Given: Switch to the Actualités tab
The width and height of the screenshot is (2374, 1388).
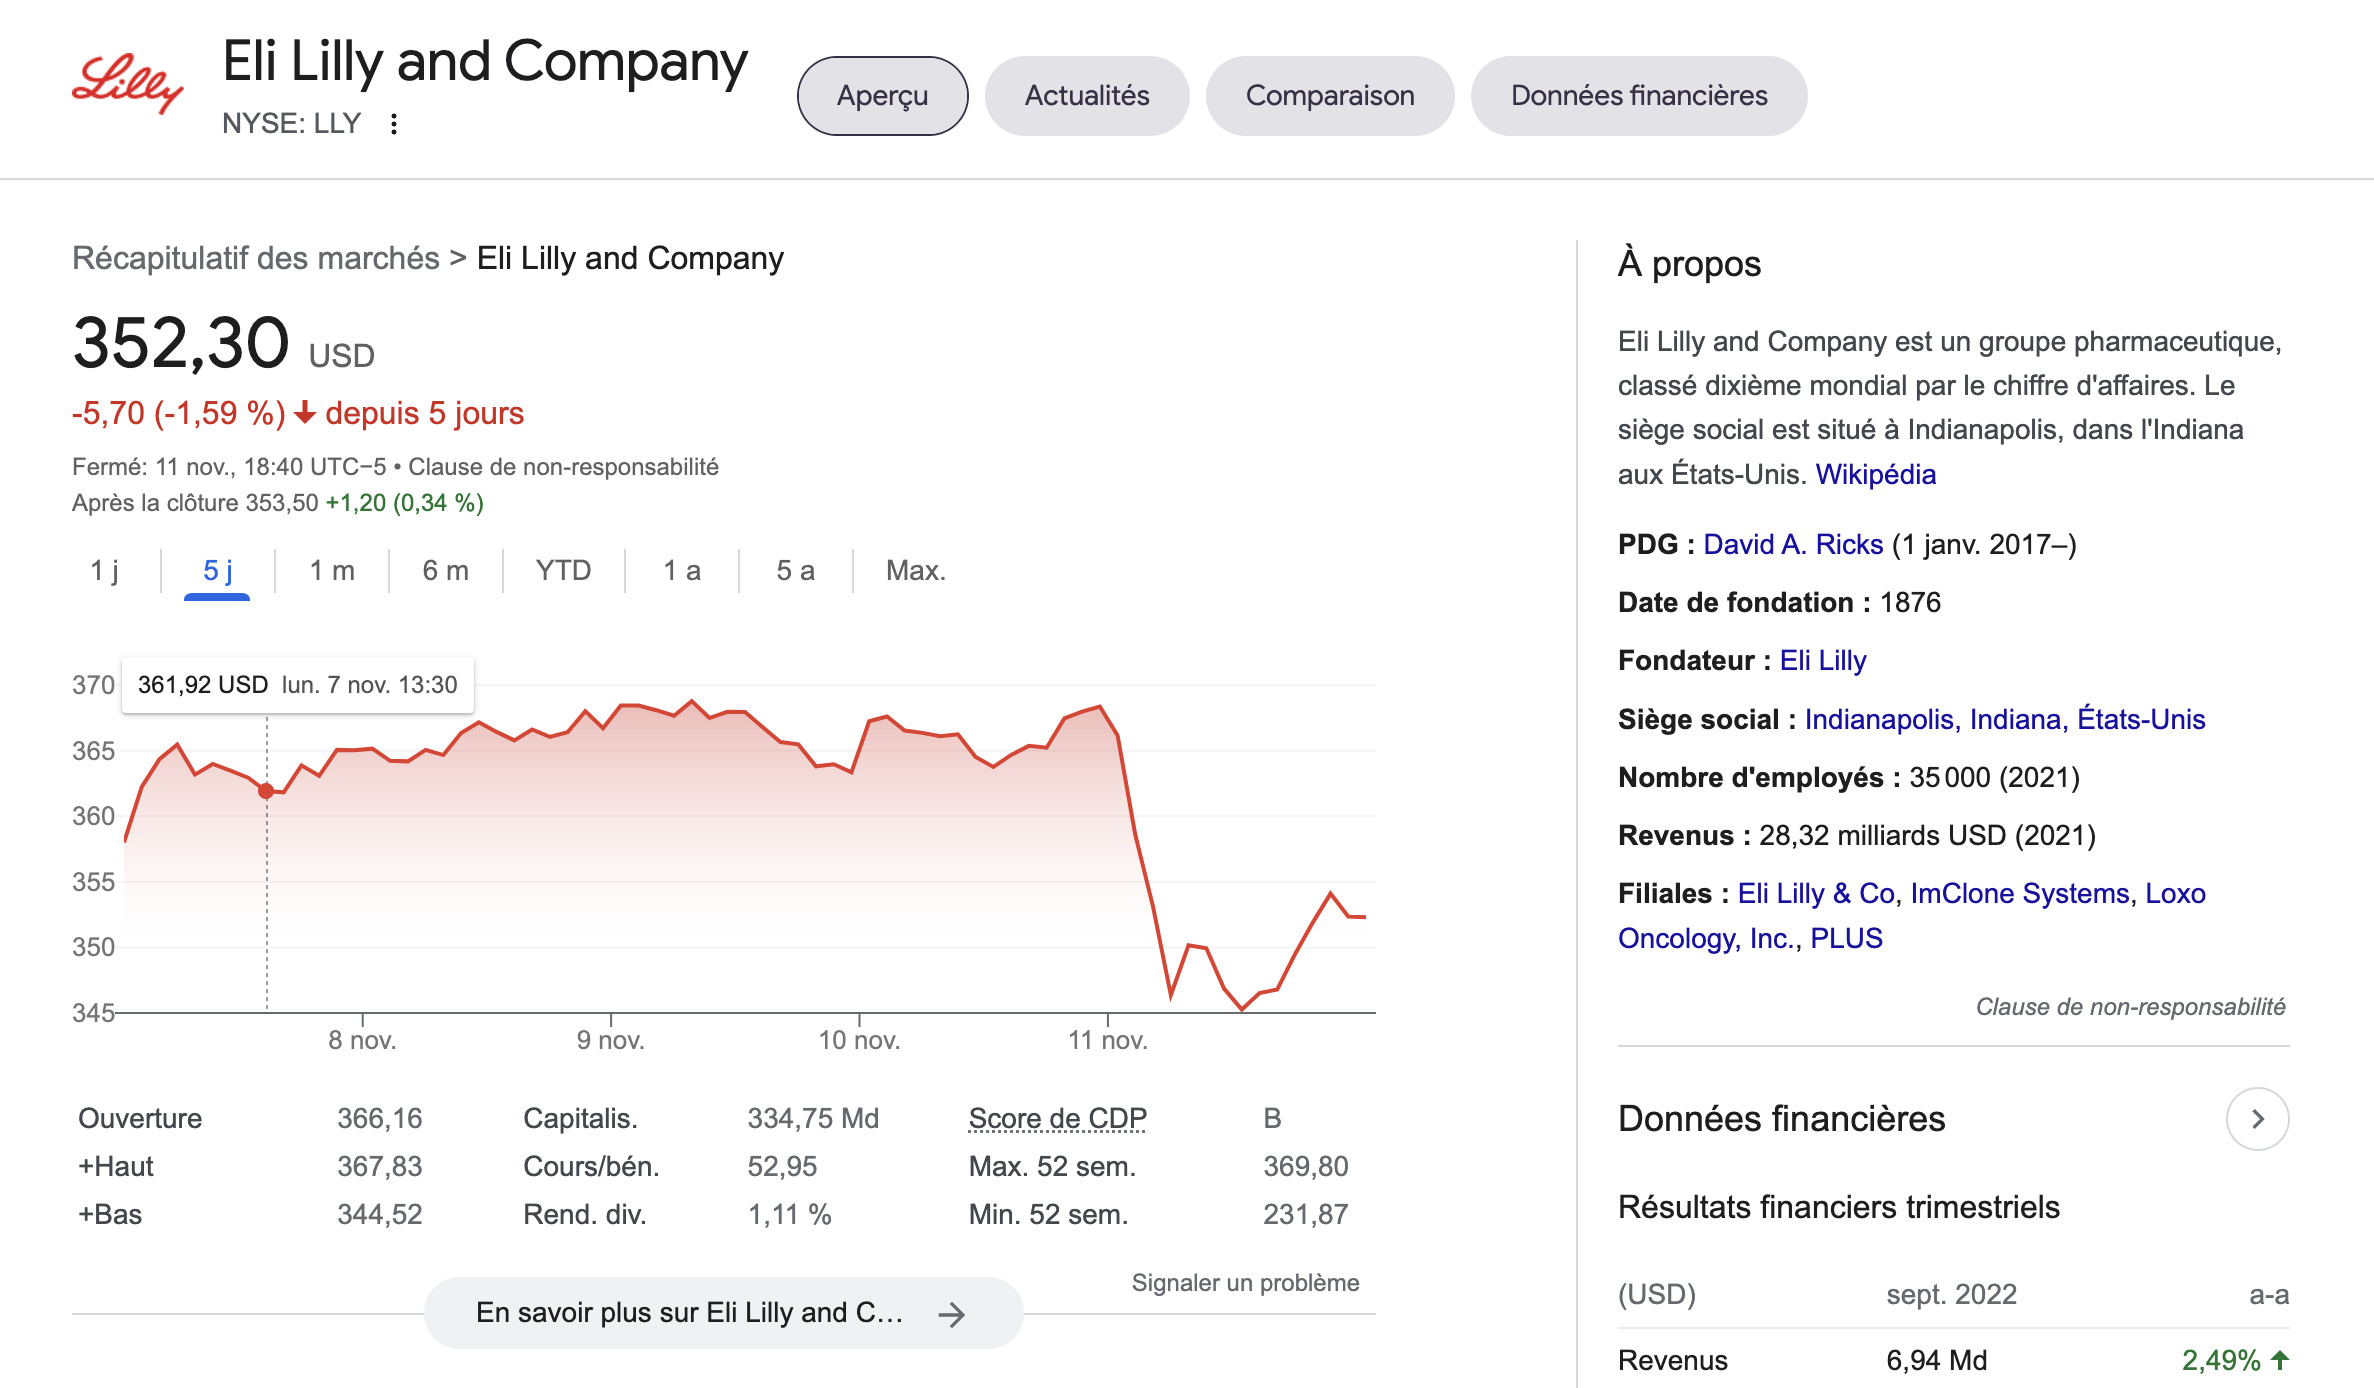Looking at the screenshot, I should (1087, 96).
